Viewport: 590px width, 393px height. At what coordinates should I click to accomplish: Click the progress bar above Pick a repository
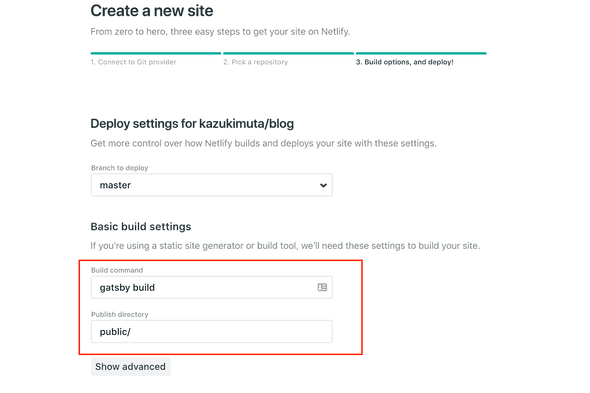click(289, 53)
